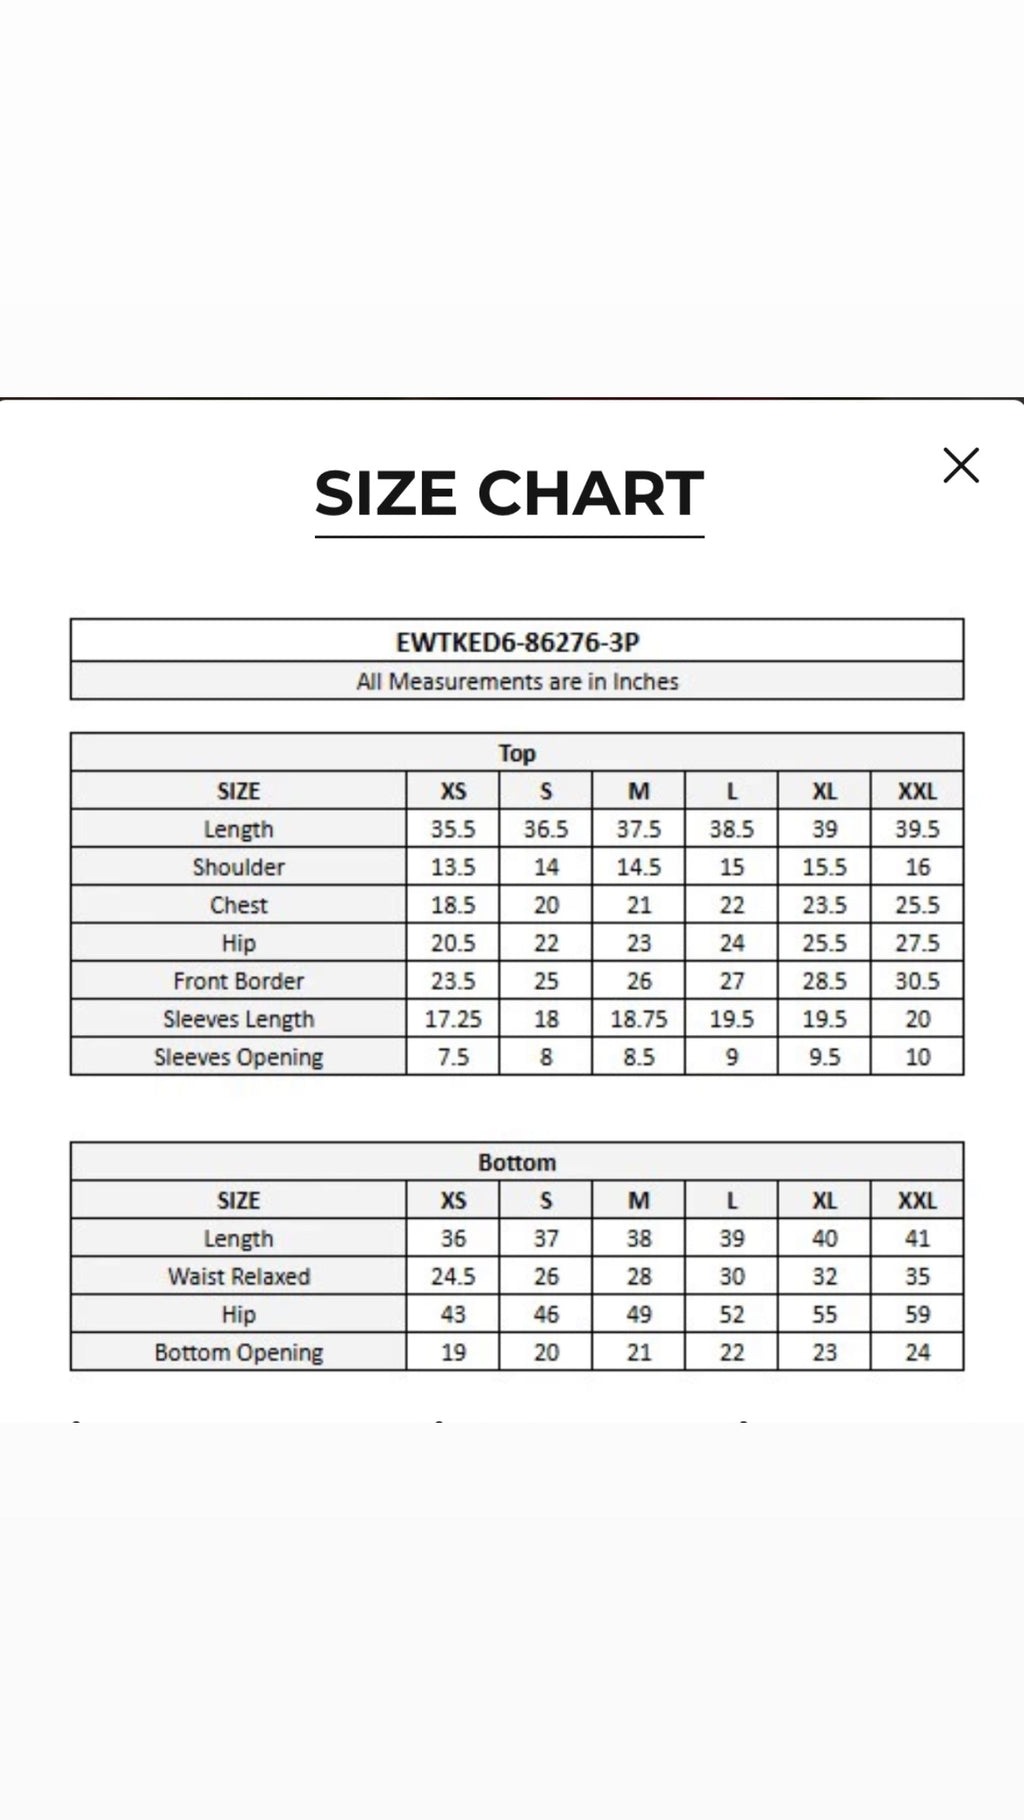The width and height of the screenshot is (1024, 1820).
Task: Tap the SIZE CHART heading
Action: tap(509, 493)
